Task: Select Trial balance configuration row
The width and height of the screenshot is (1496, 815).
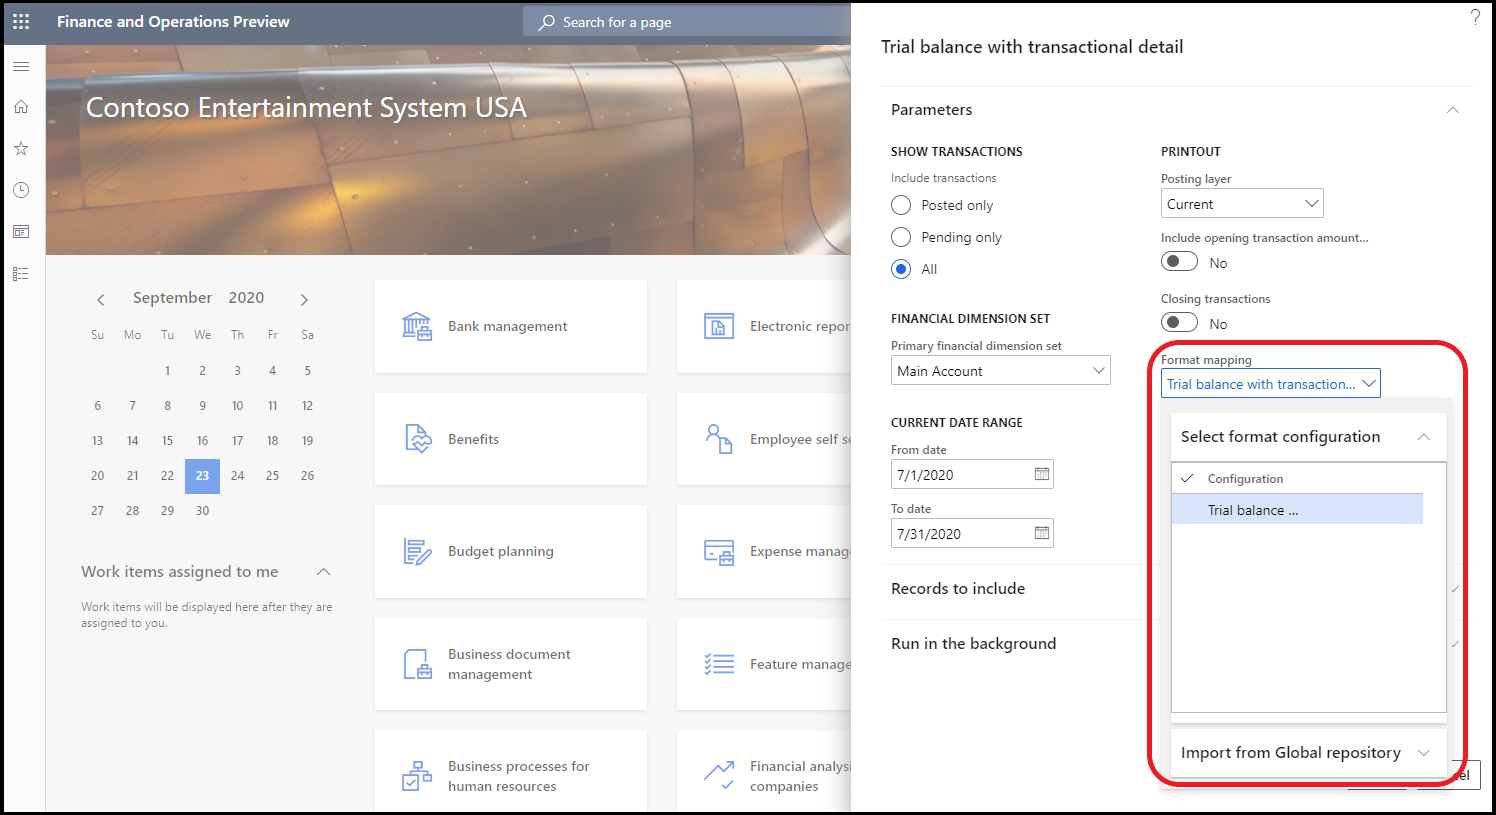Action: point(1297,510)
